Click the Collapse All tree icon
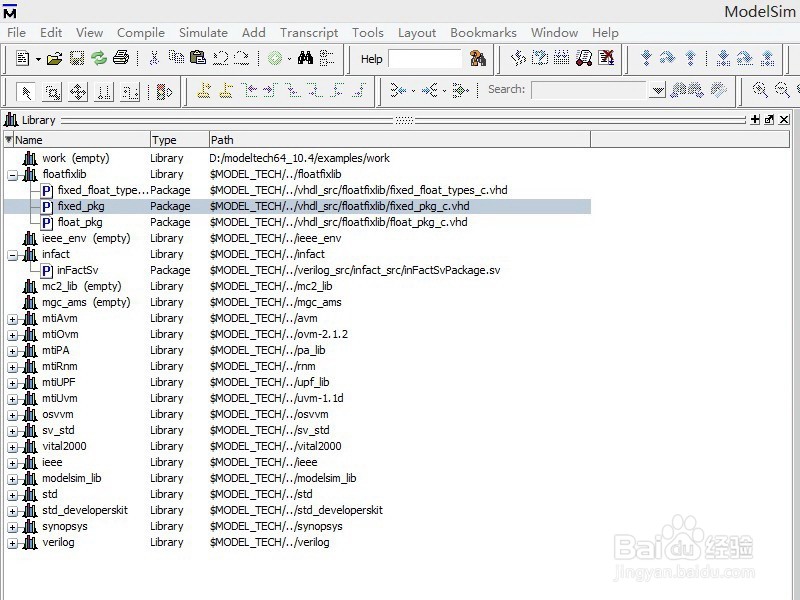 pos(327,58)
